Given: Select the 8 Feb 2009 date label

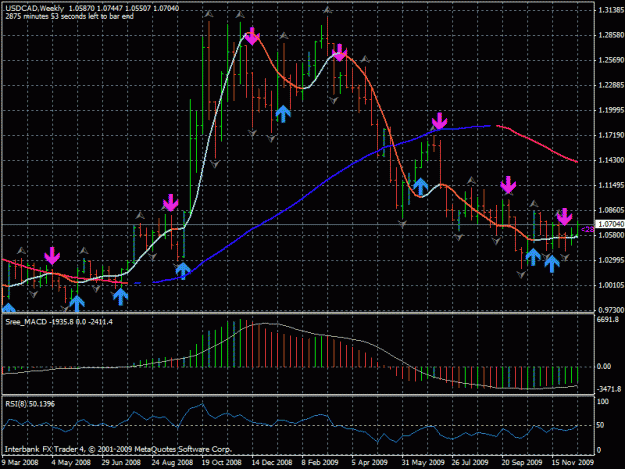Looking at the screenshot, I should [x=320, y=463].
